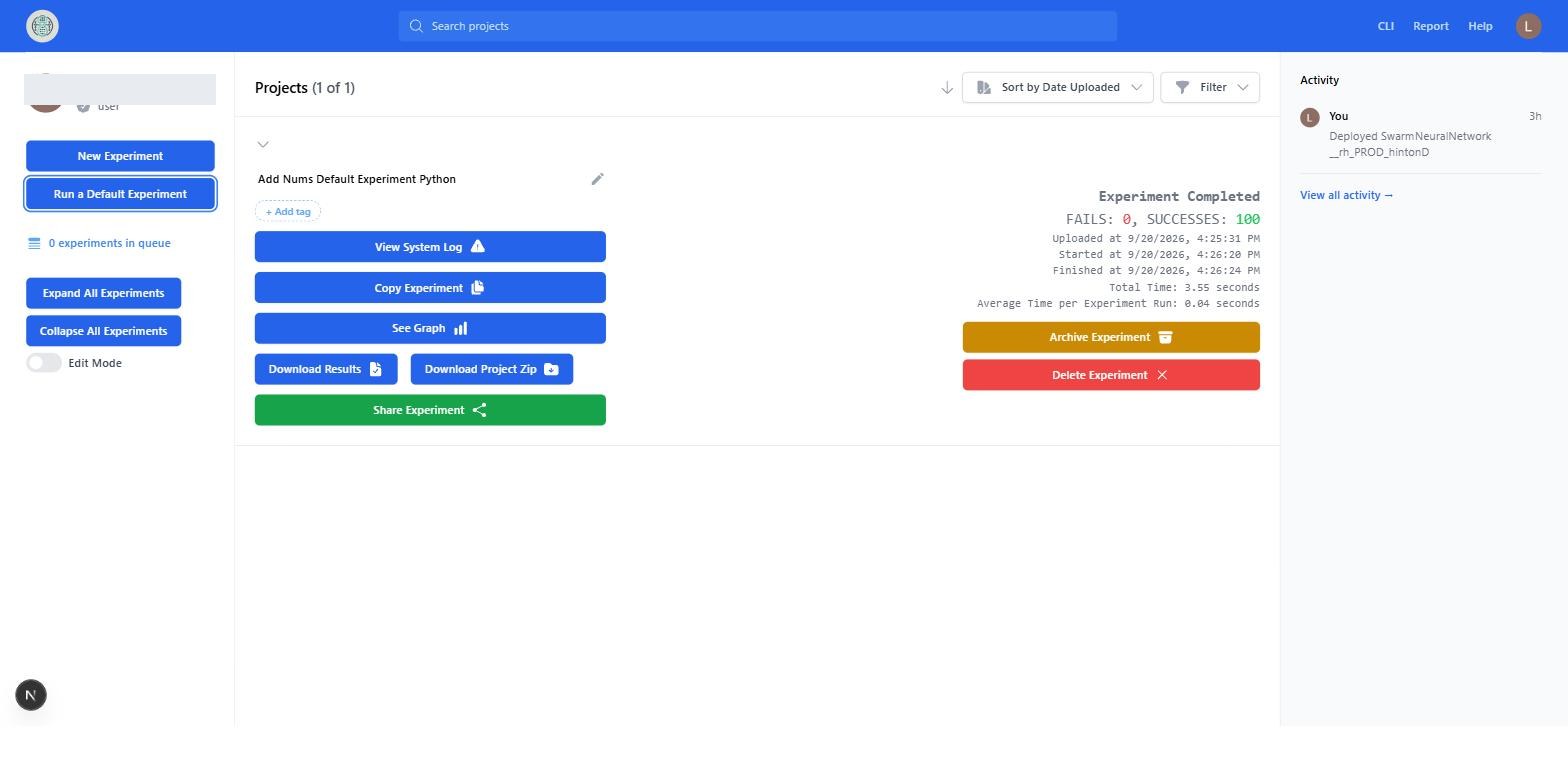Open the user avatar menu in the header
The image size is (1568, 772).
(1528, 26)
